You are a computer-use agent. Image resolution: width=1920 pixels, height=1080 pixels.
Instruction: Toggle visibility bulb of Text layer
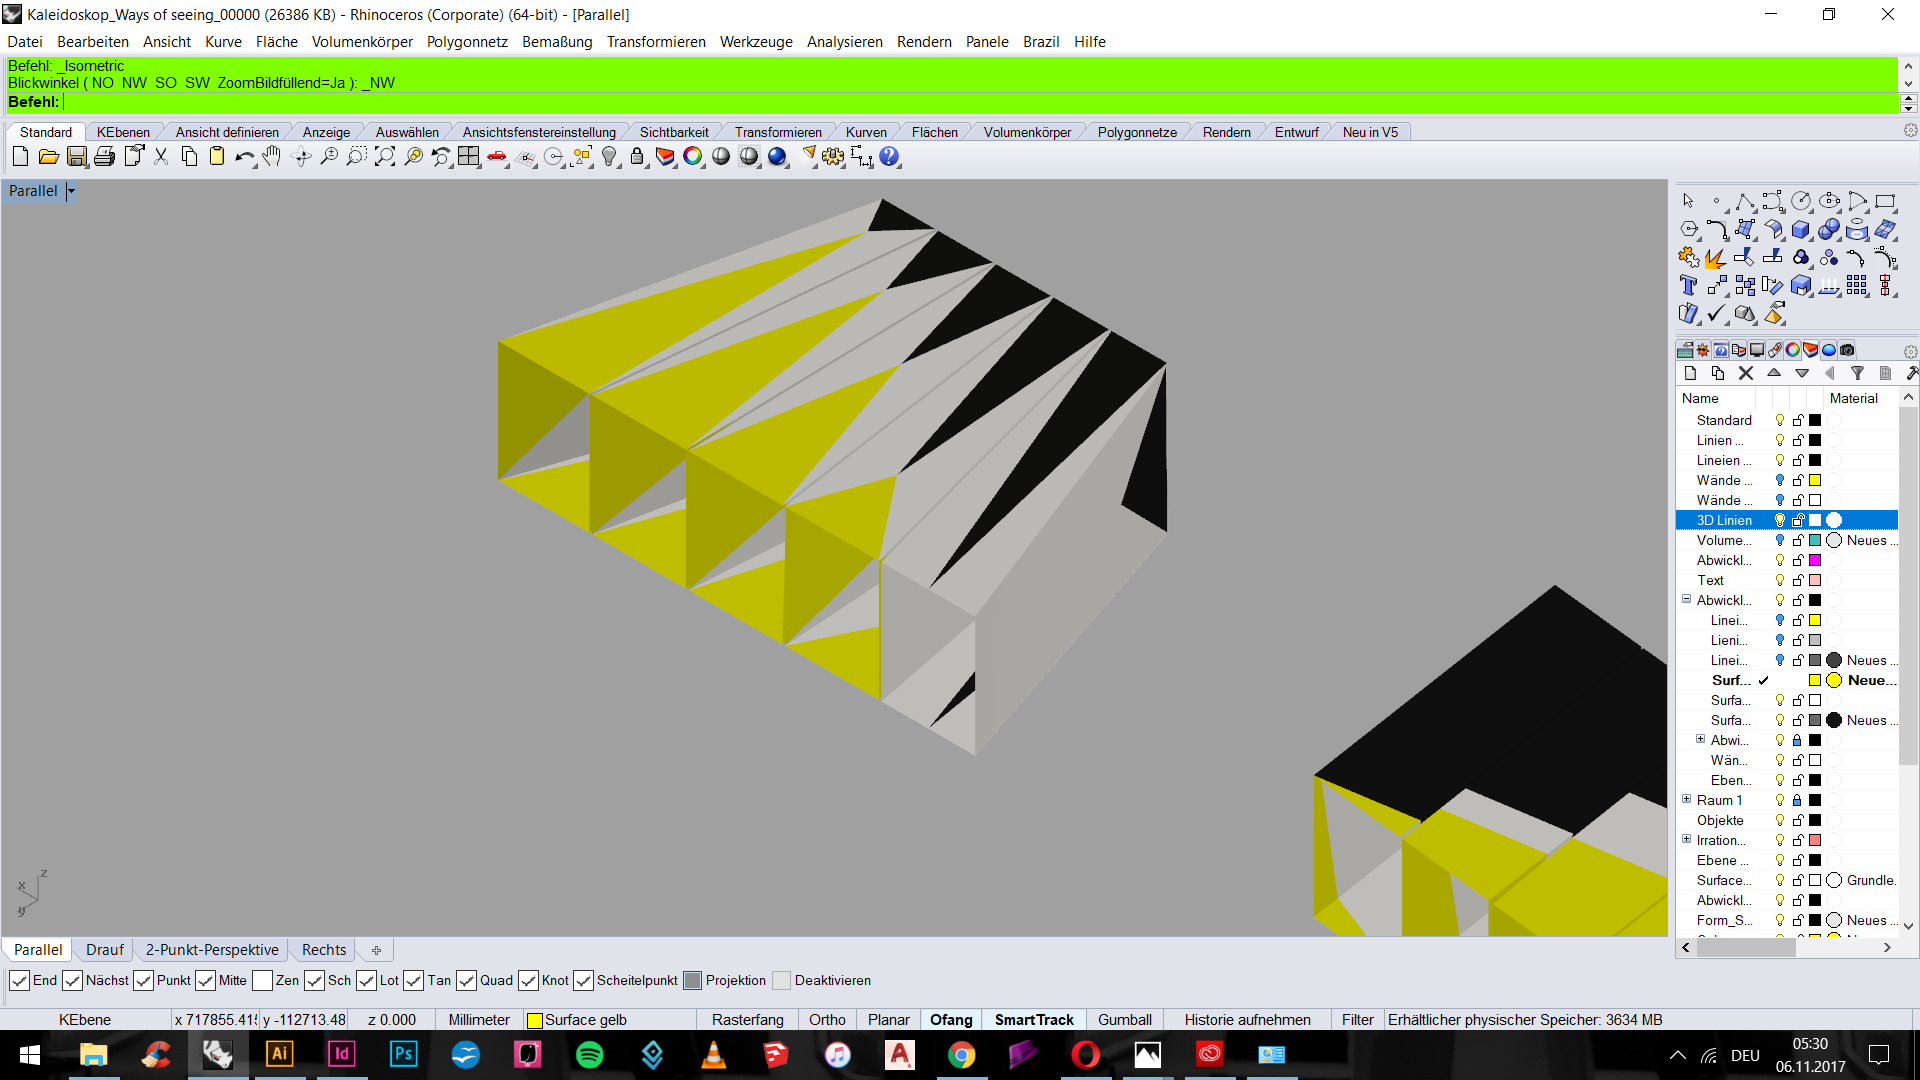click(1780, 580)
